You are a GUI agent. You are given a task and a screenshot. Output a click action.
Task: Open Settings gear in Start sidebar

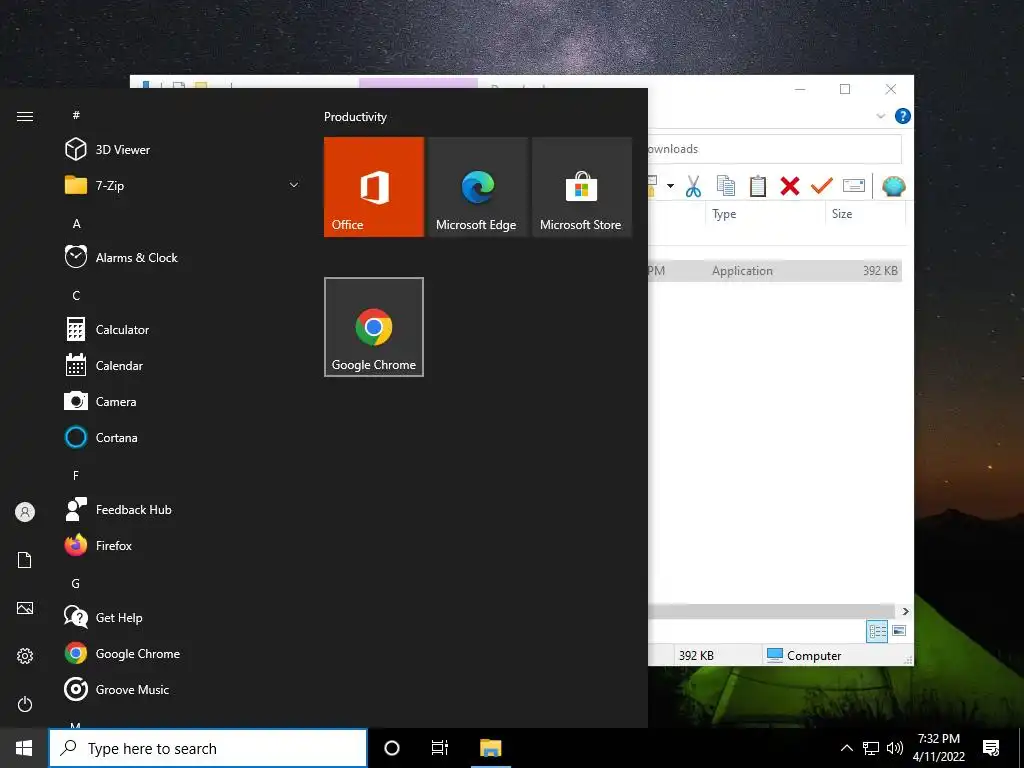pyautogui.click(x=25, y=656)
